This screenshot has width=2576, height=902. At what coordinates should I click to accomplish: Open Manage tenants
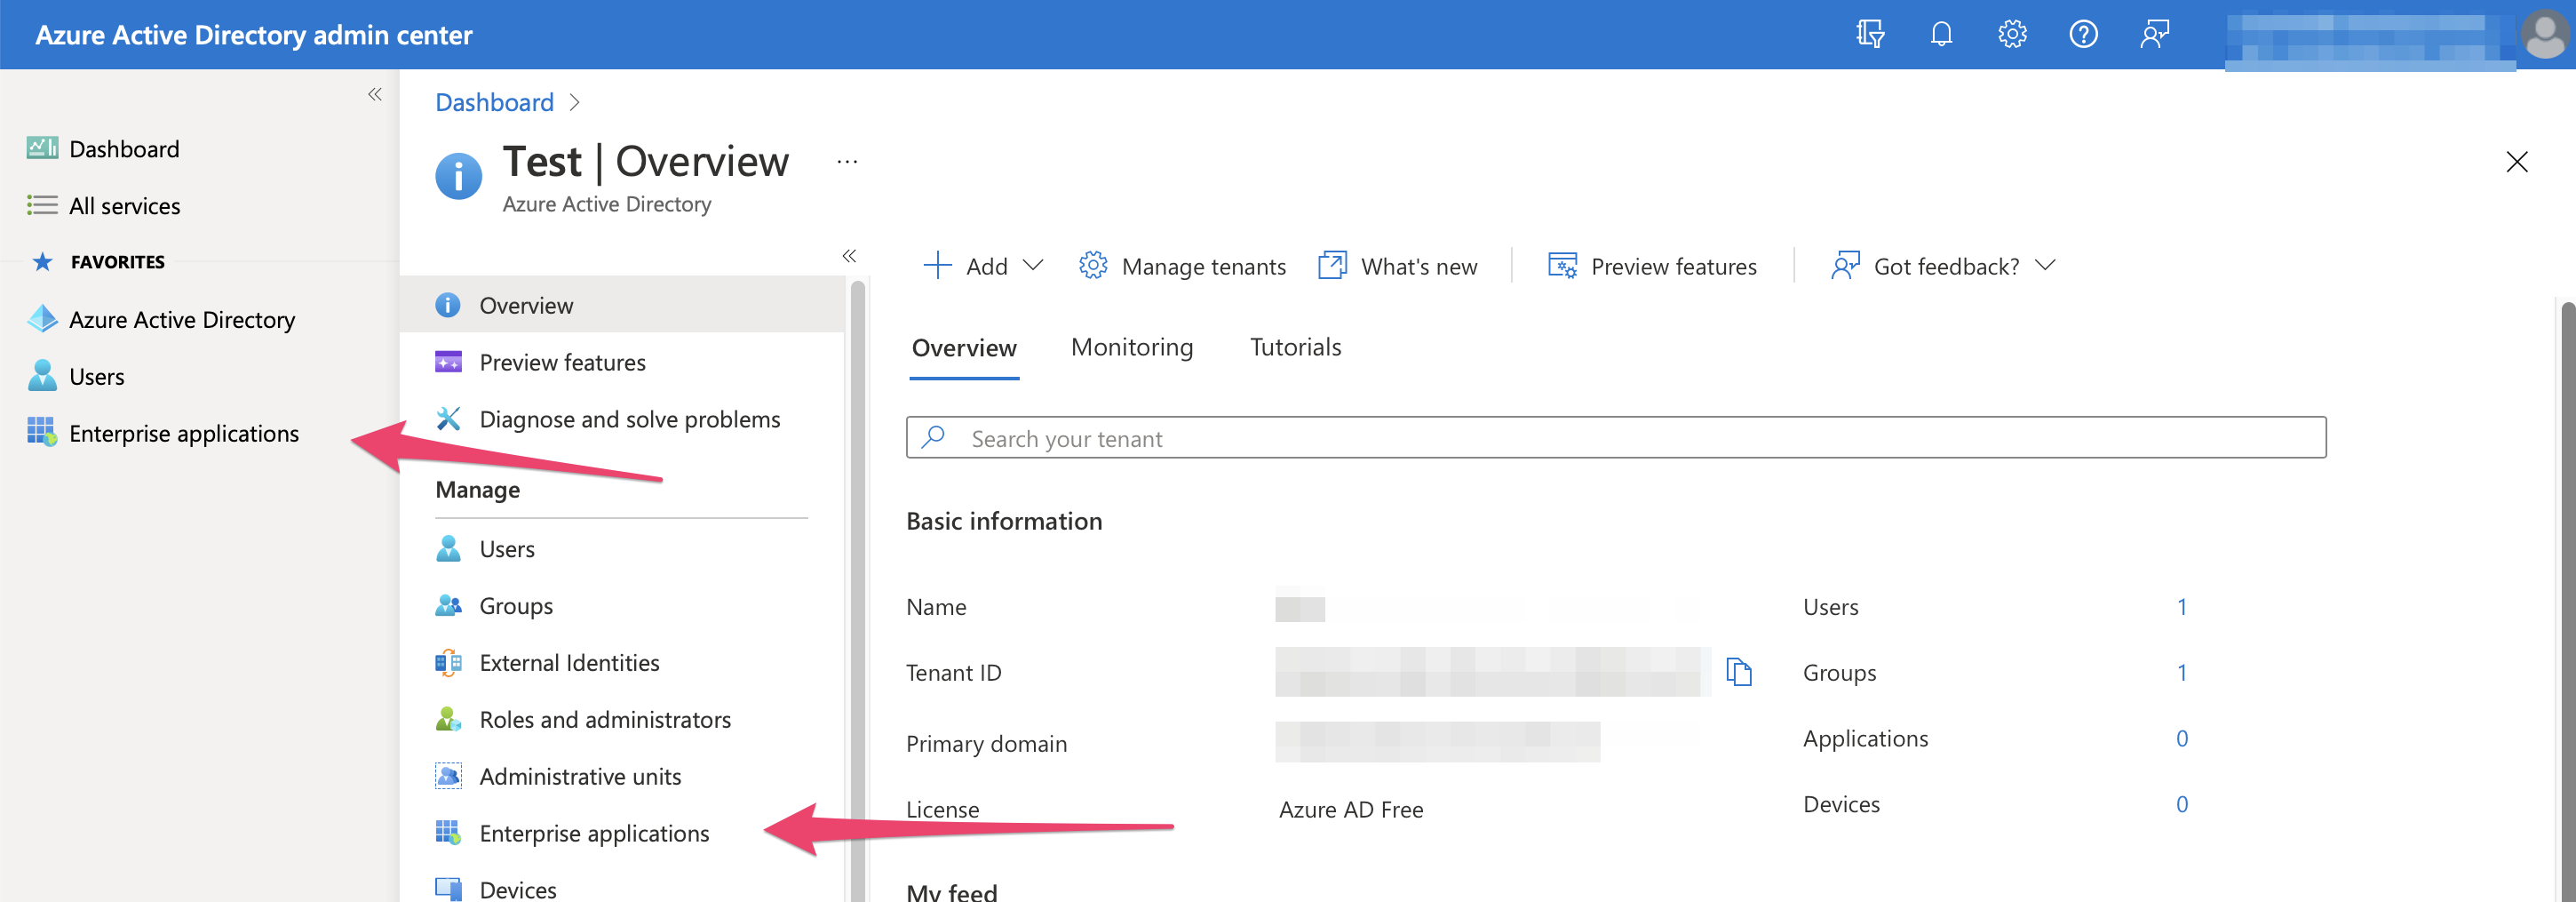pyautogui.click(x=1183, y=266)
